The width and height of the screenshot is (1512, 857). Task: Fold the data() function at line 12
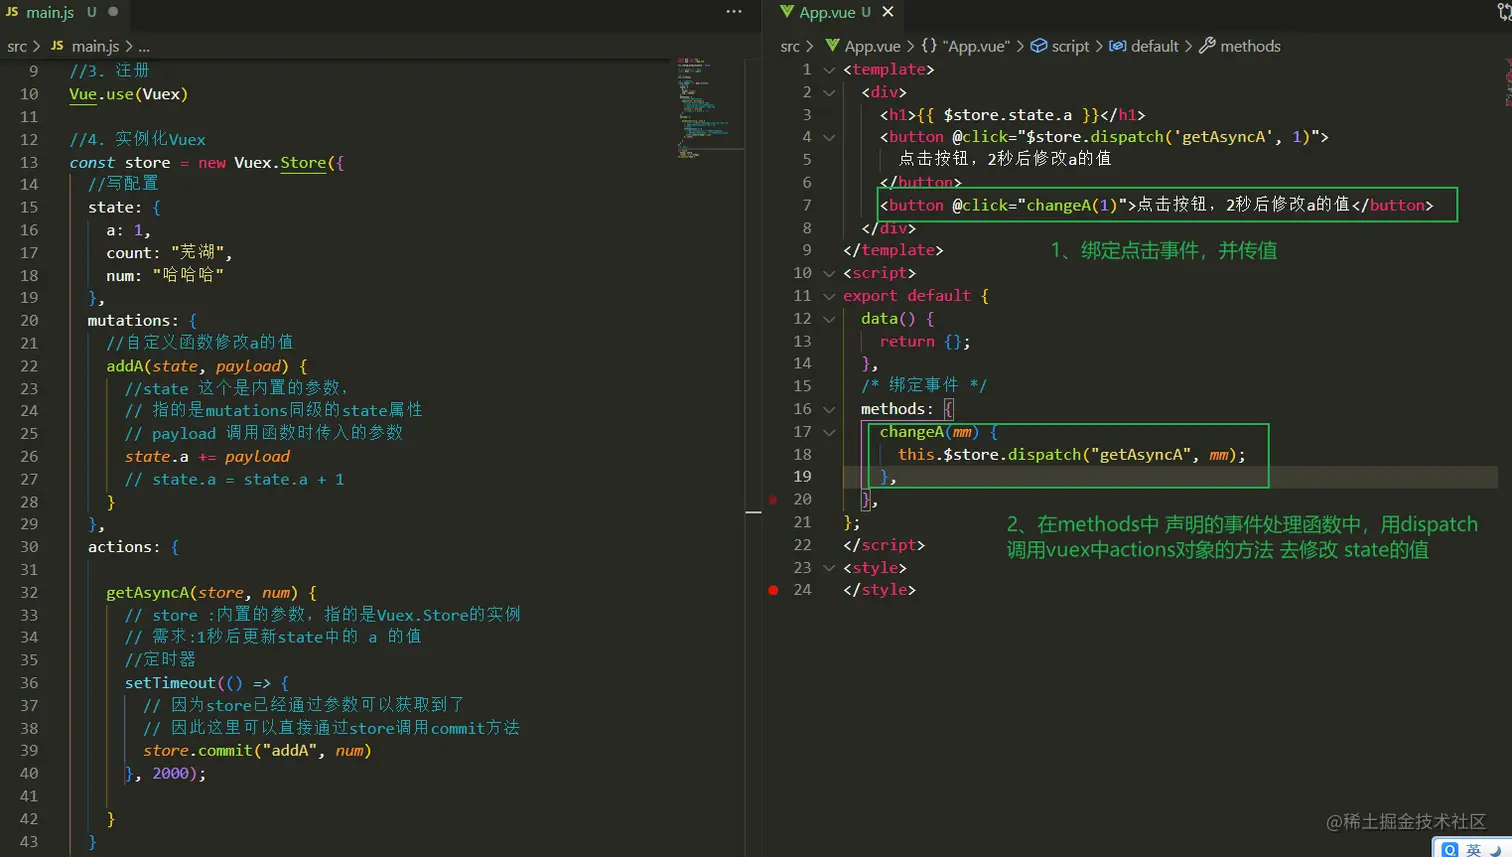click(x=829, y=319)
